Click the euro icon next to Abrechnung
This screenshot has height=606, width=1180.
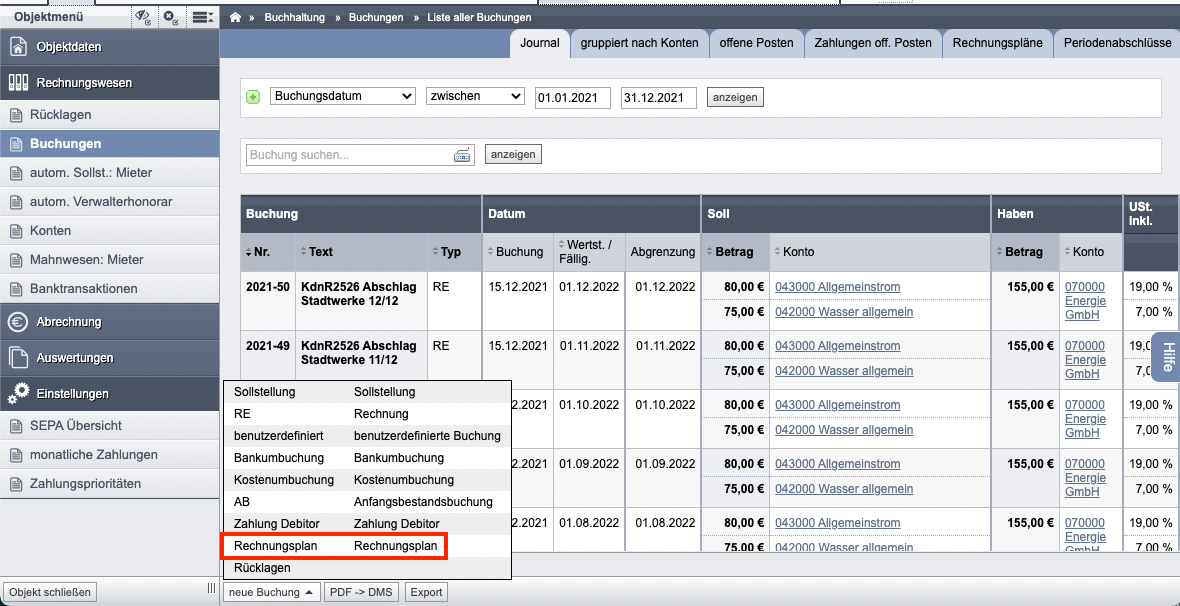click(x=19, y=321)
